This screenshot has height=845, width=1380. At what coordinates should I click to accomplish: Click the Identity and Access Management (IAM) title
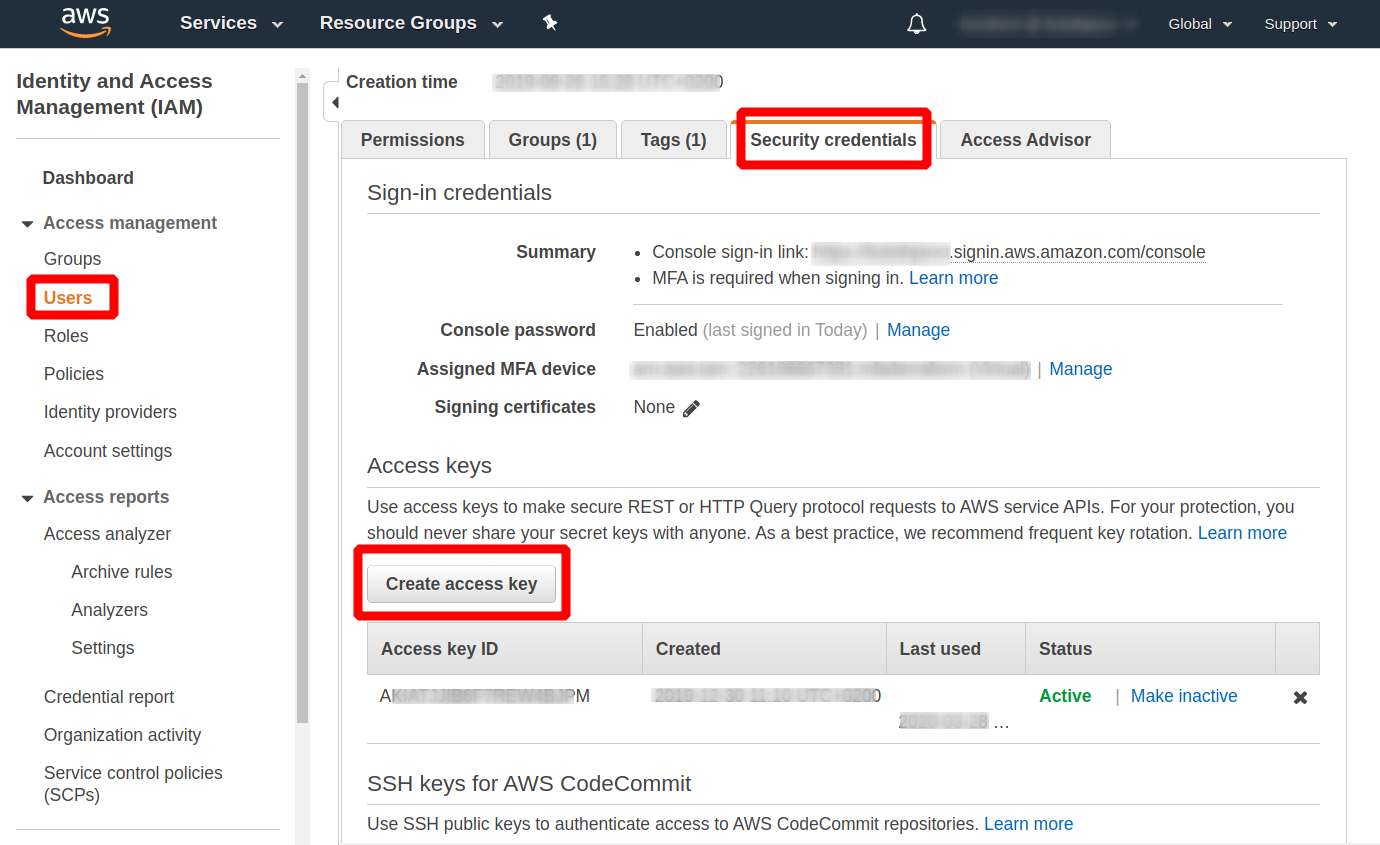click(114, 94)
